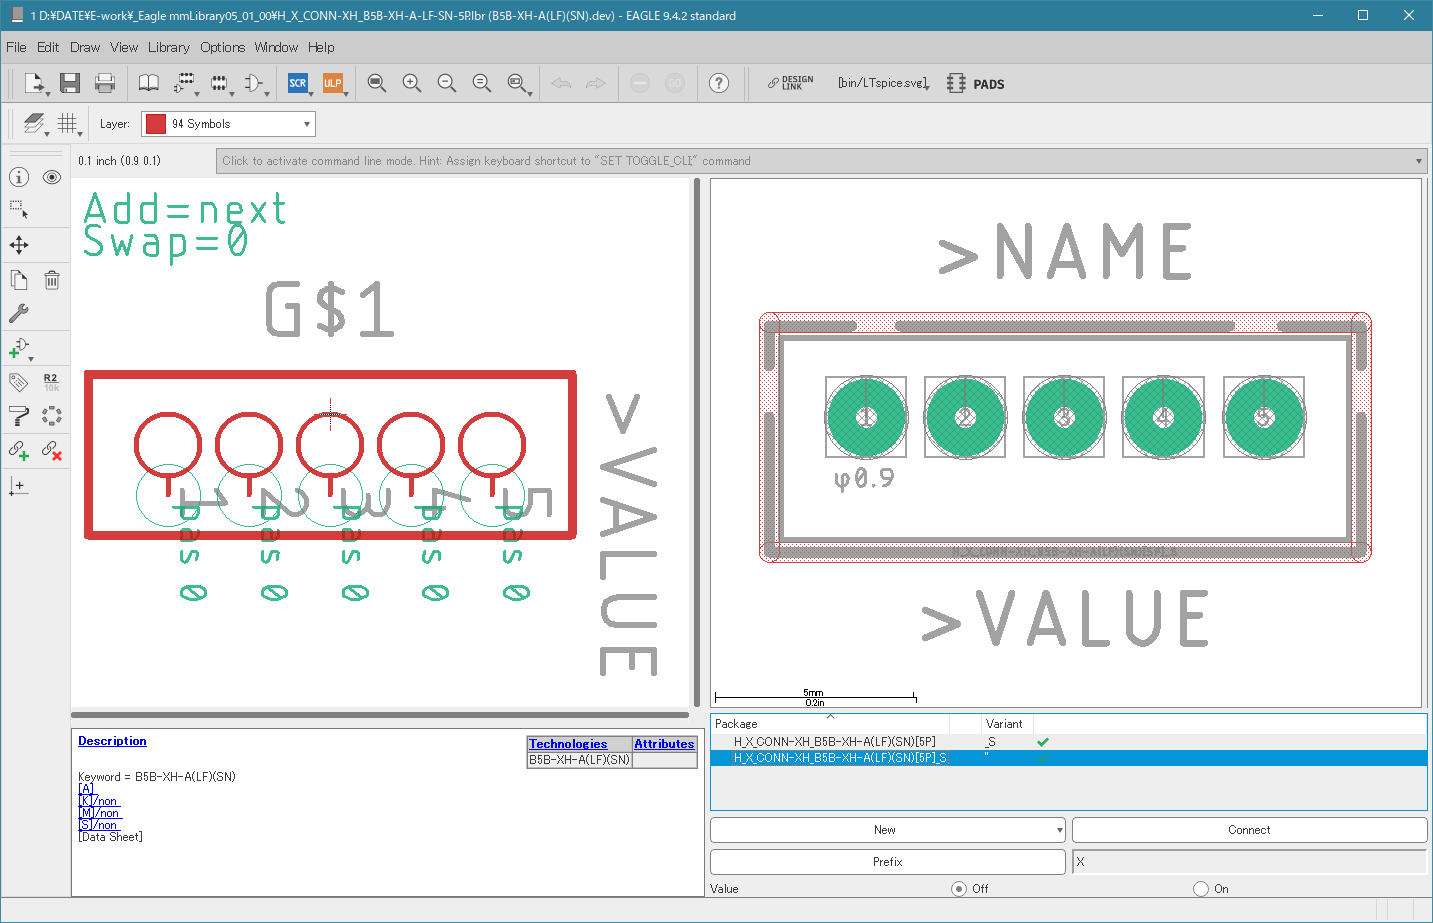Screen dimensions: 1433x923
Task: Open the Help question mark icon
Action: click(x=719, y=83)
